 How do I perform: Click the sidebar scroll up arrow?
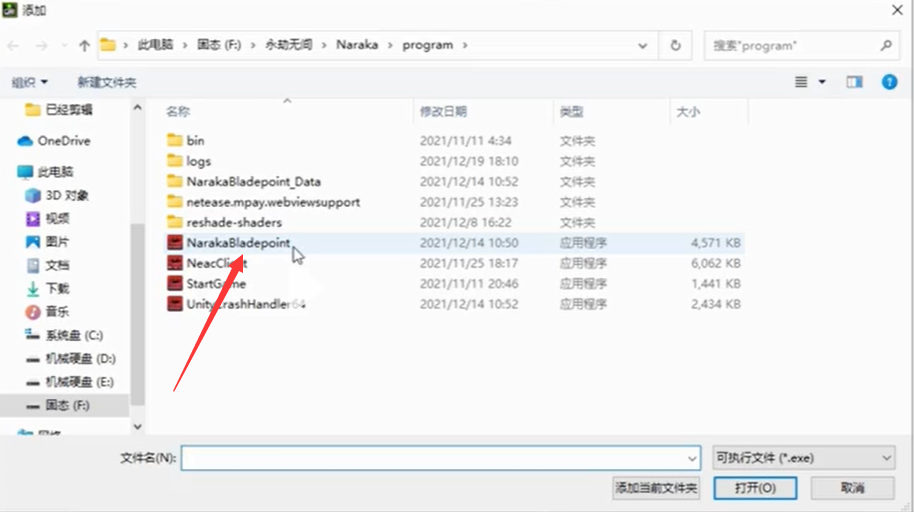pos(138,107)
